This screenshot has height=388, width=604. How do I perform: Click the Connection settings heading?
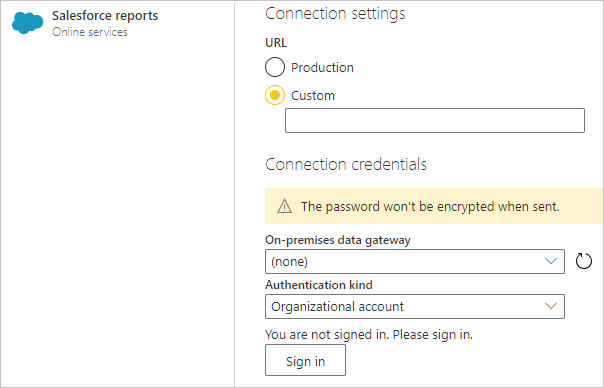coord(335,14)
